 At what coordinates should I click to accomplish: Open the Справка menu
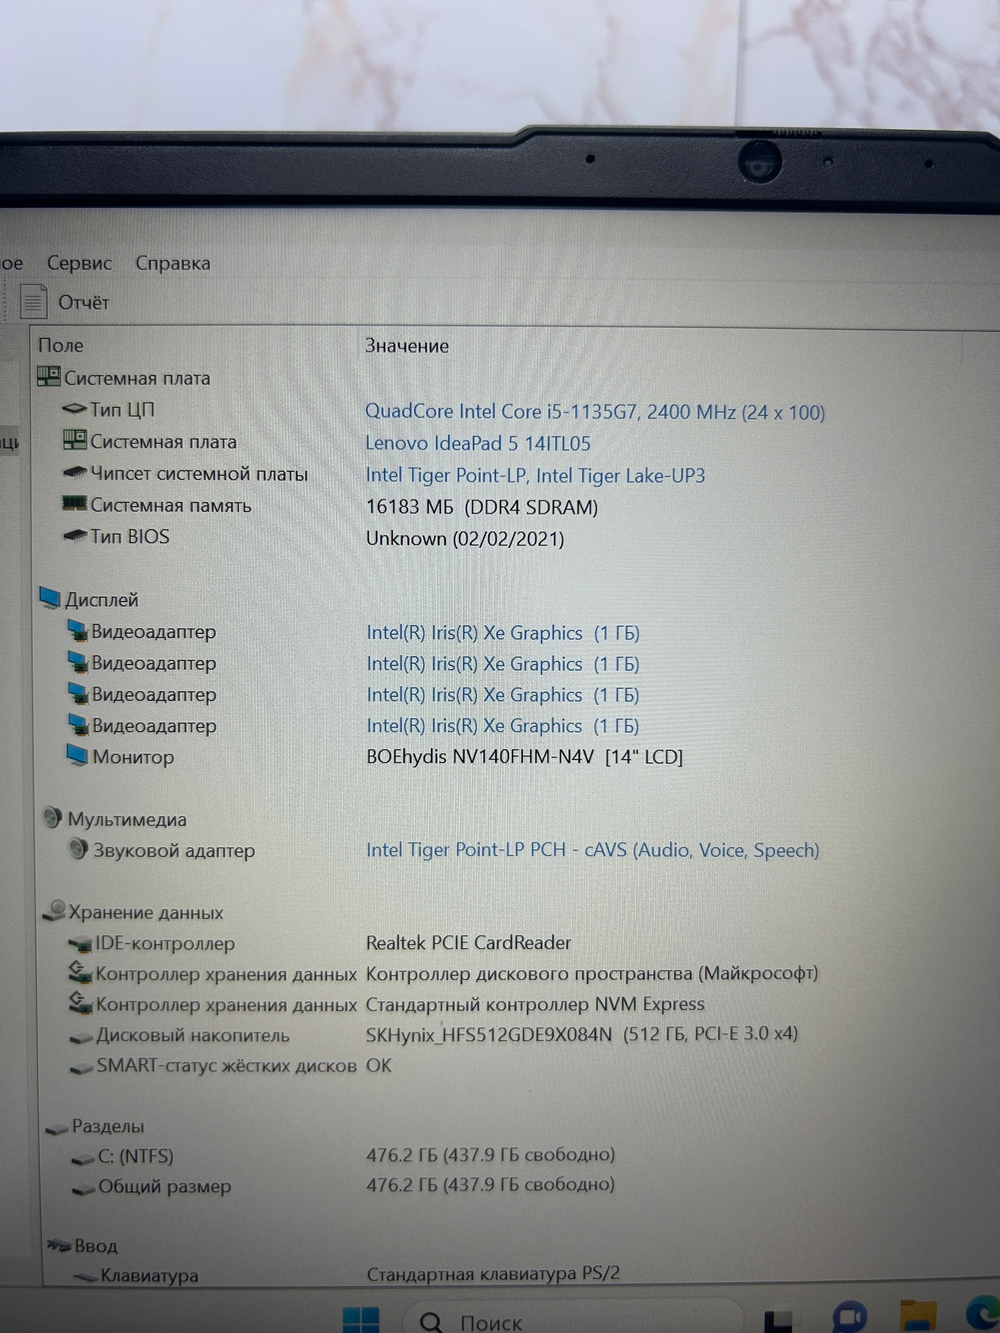[173, 263]
